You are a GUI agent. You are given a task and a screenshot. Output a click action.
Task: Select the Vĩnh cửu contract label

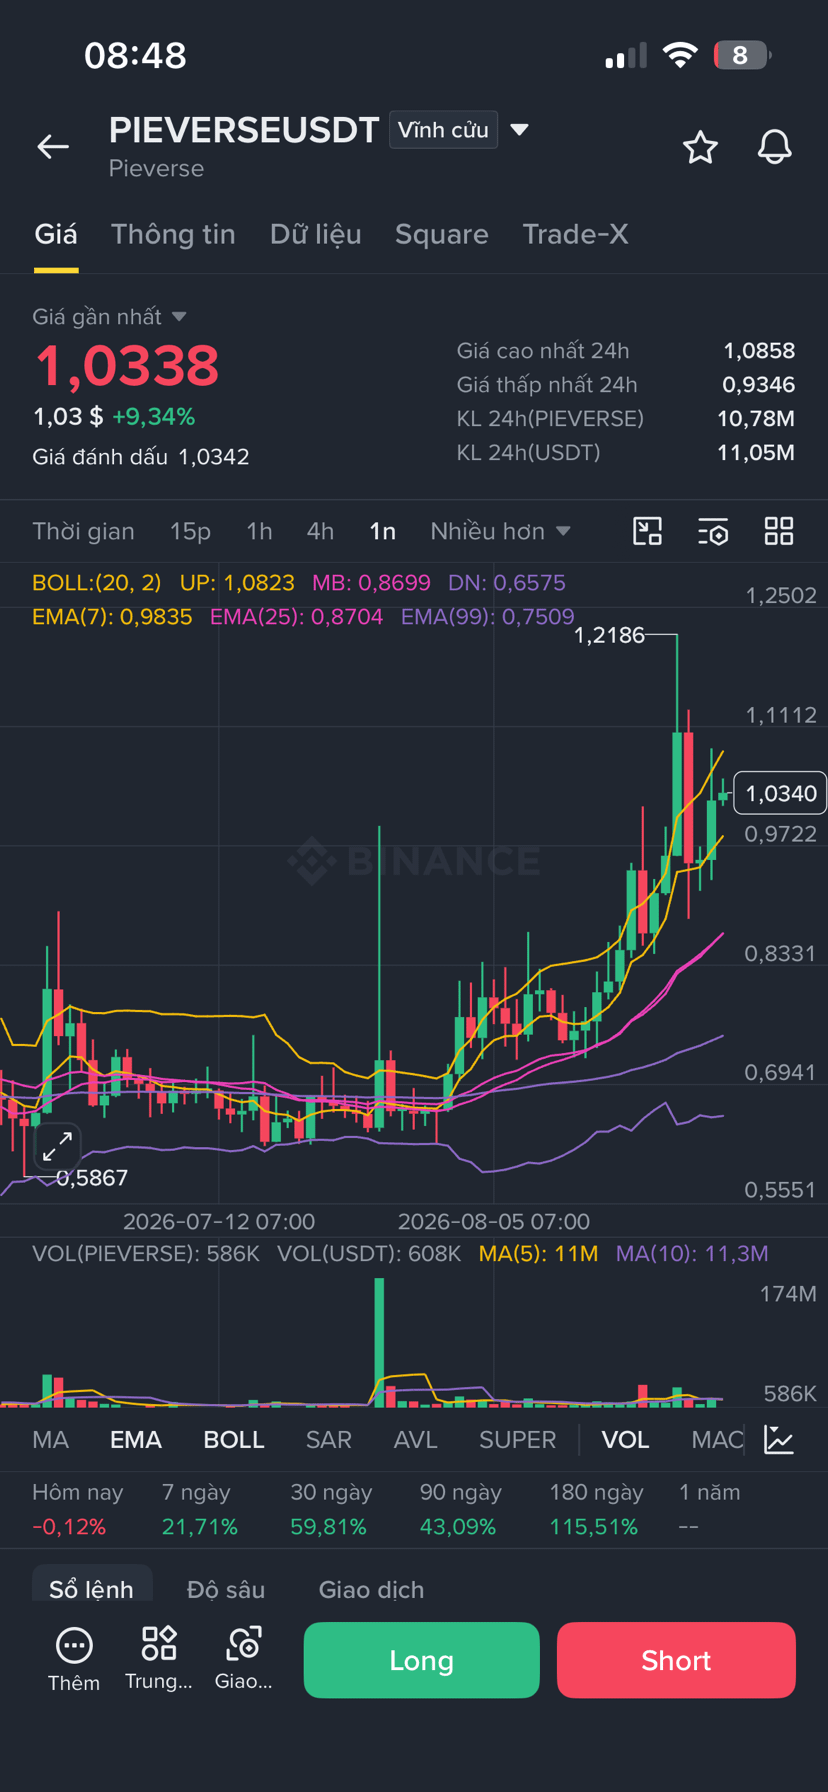point(443,130)
